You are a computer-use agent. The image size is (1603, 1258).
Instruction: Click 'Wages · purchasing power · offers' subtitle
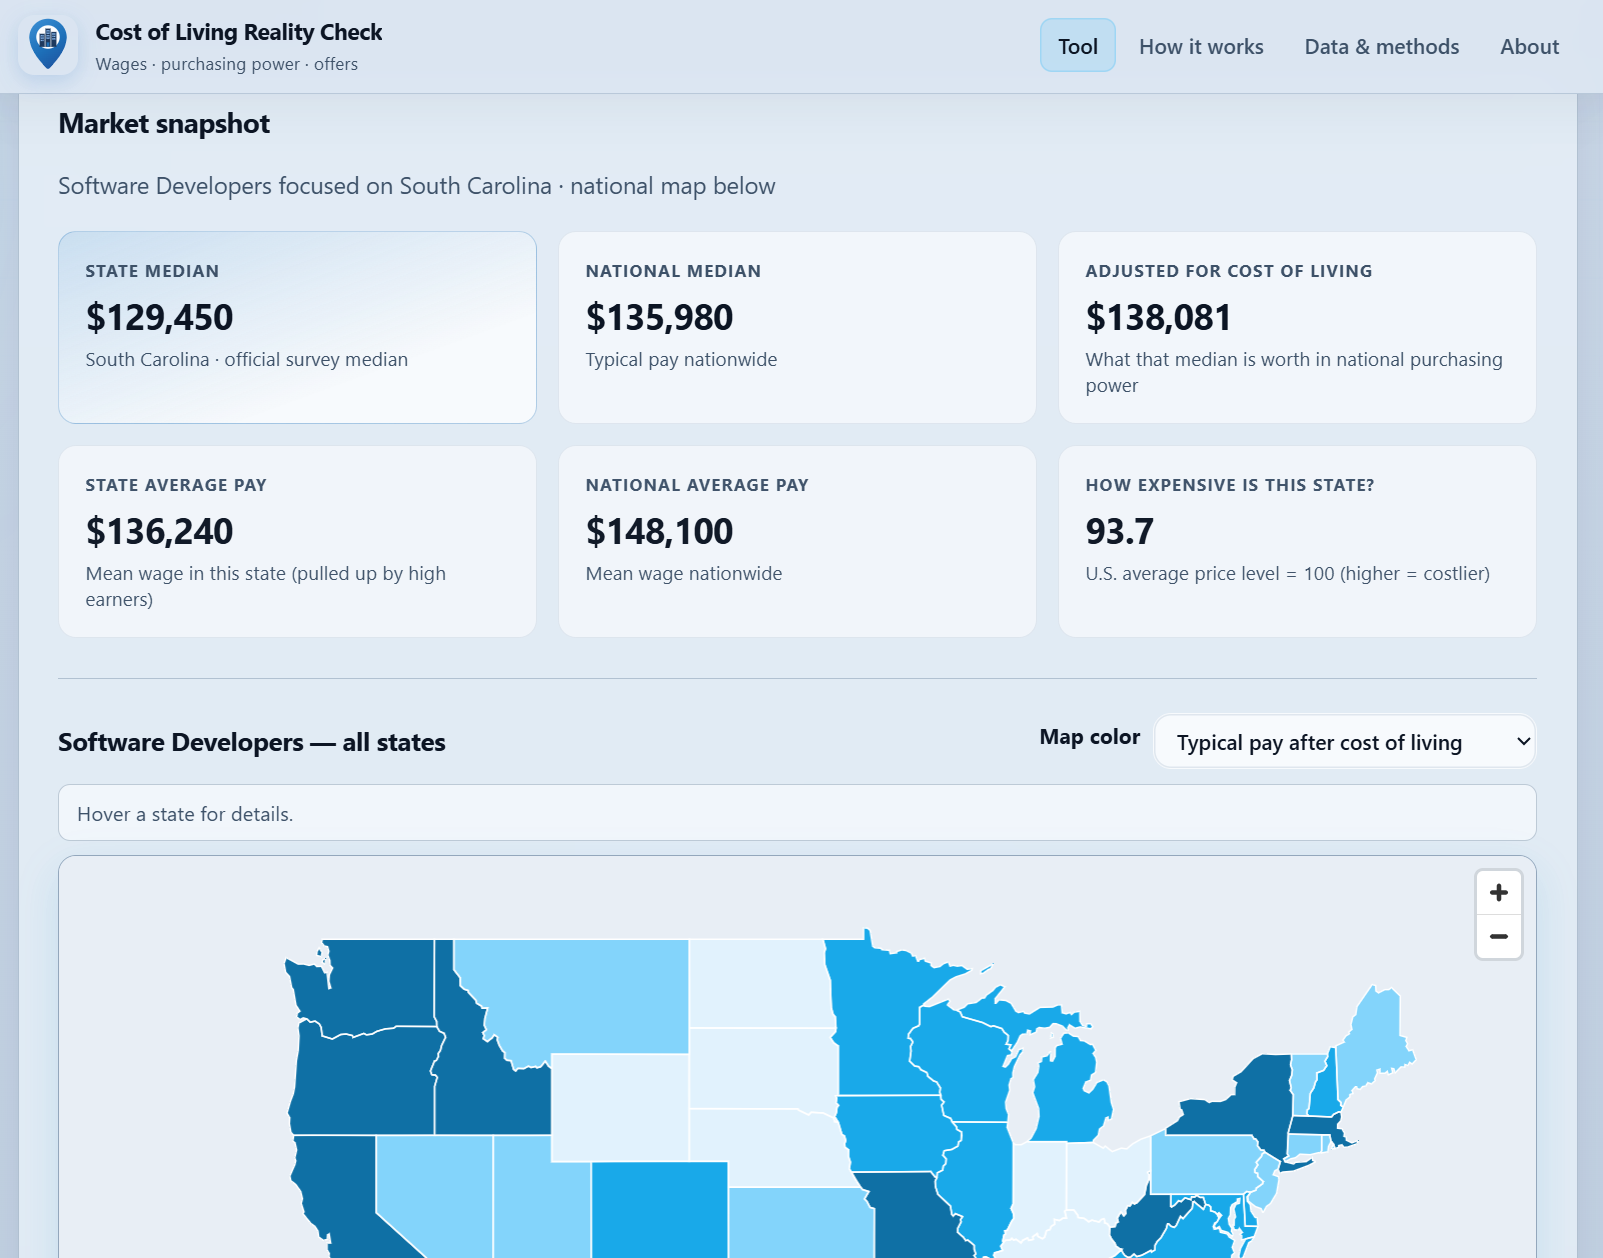coord(227,64)
